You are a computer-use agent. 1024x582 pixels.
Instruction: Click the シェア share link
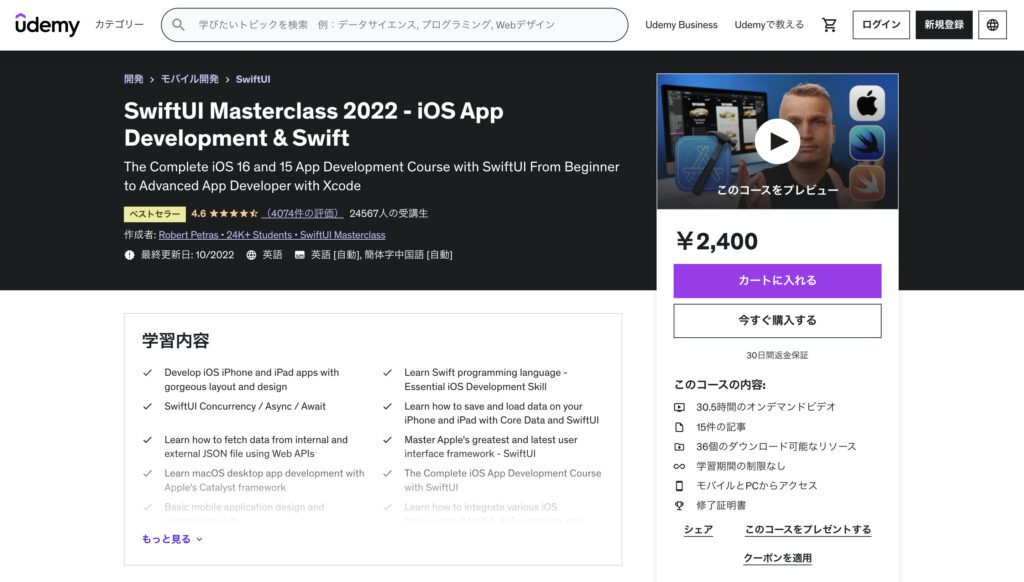tap(698, 530)
